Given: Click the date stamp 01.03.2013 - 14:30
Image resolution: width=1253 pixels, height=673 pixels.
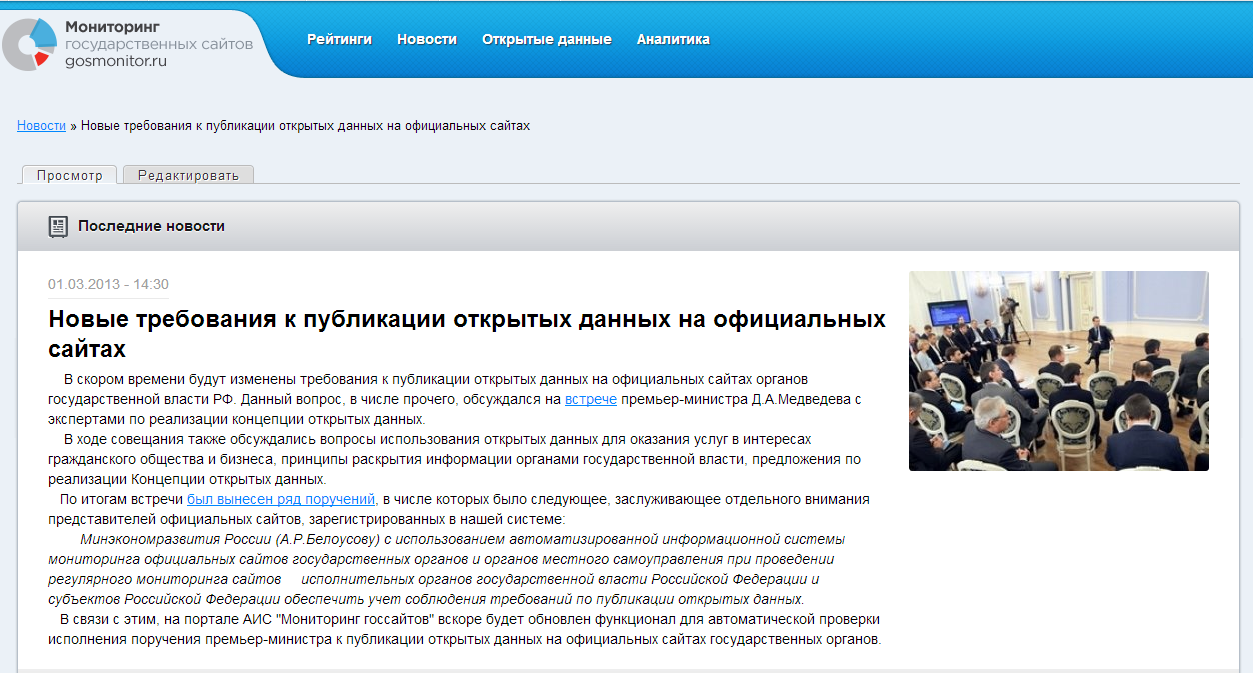Looking at the screenshot, I should (x=108, y=285).
